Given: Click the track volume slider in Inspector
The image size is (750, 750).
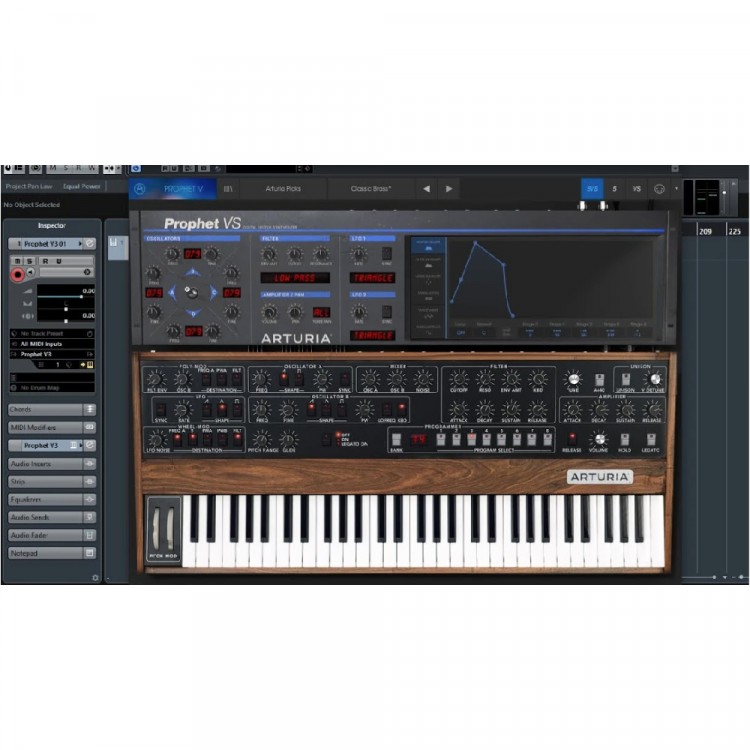Looking at the screenshot, I should [x=66, y=297].
